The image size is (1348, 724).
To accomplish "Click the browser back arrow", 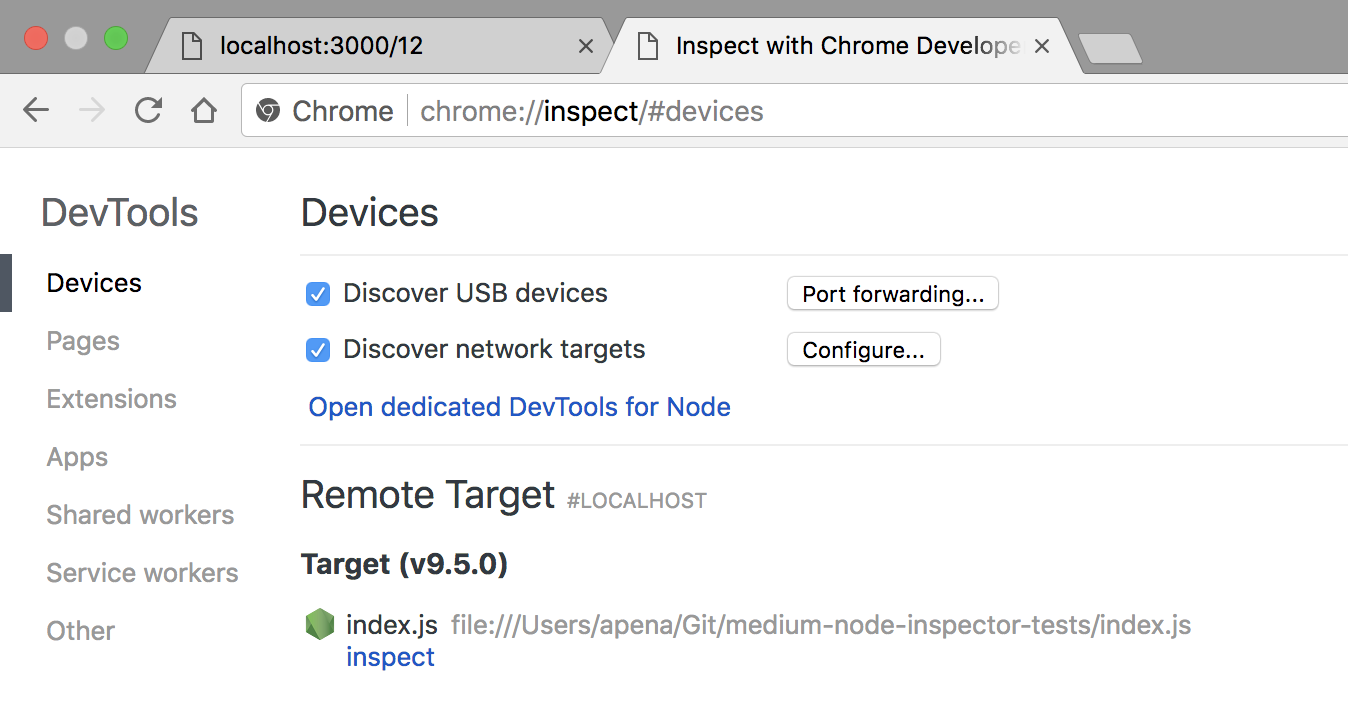I will point(36,111).
